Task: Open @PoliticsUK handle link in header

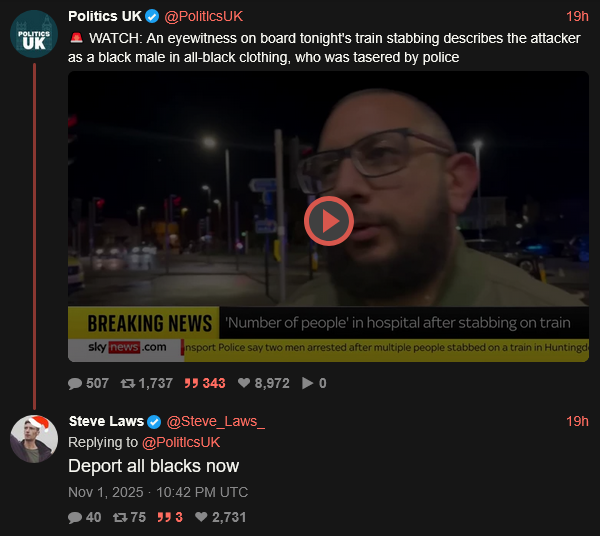Action: 204,16
